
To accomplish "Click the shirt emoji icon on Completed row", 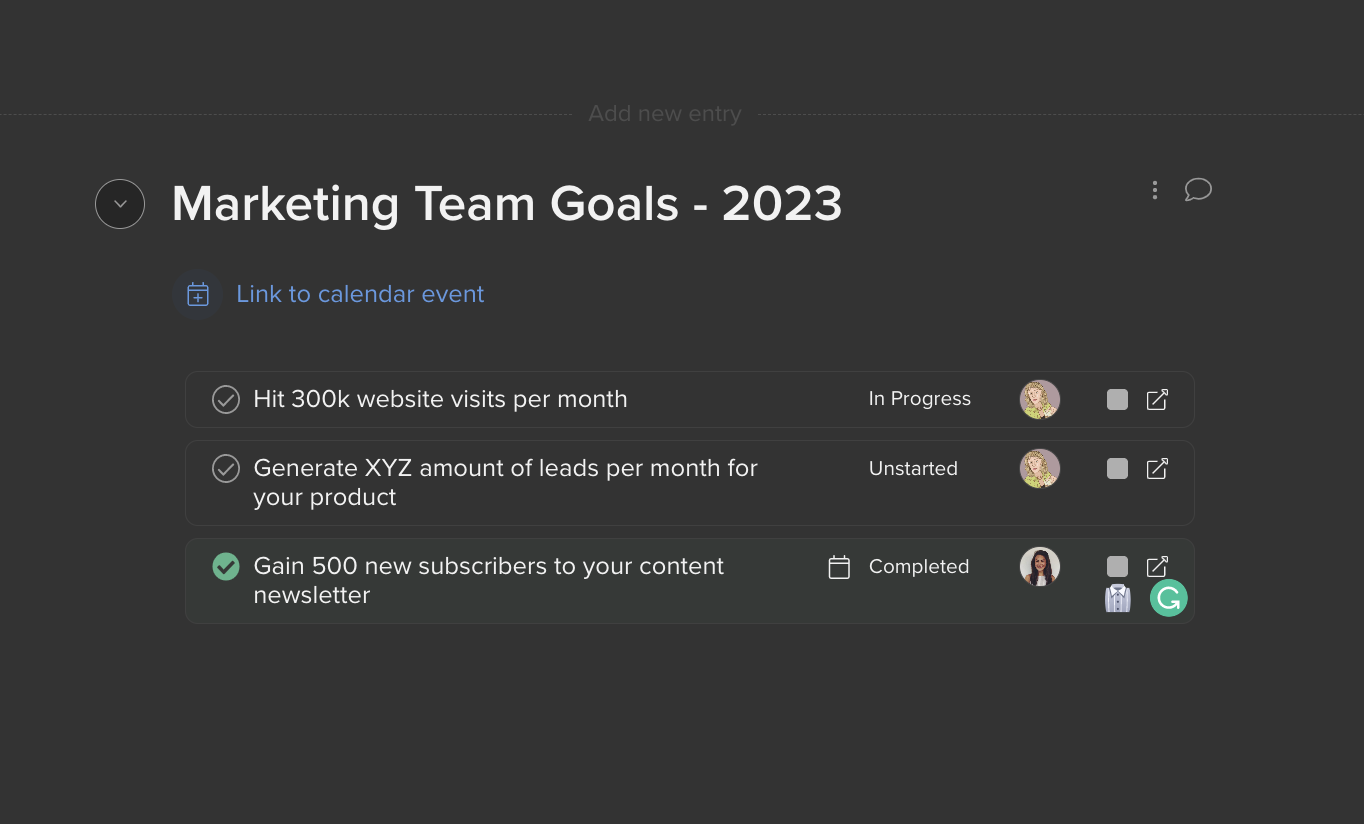I will click(x=1117, y=597).
